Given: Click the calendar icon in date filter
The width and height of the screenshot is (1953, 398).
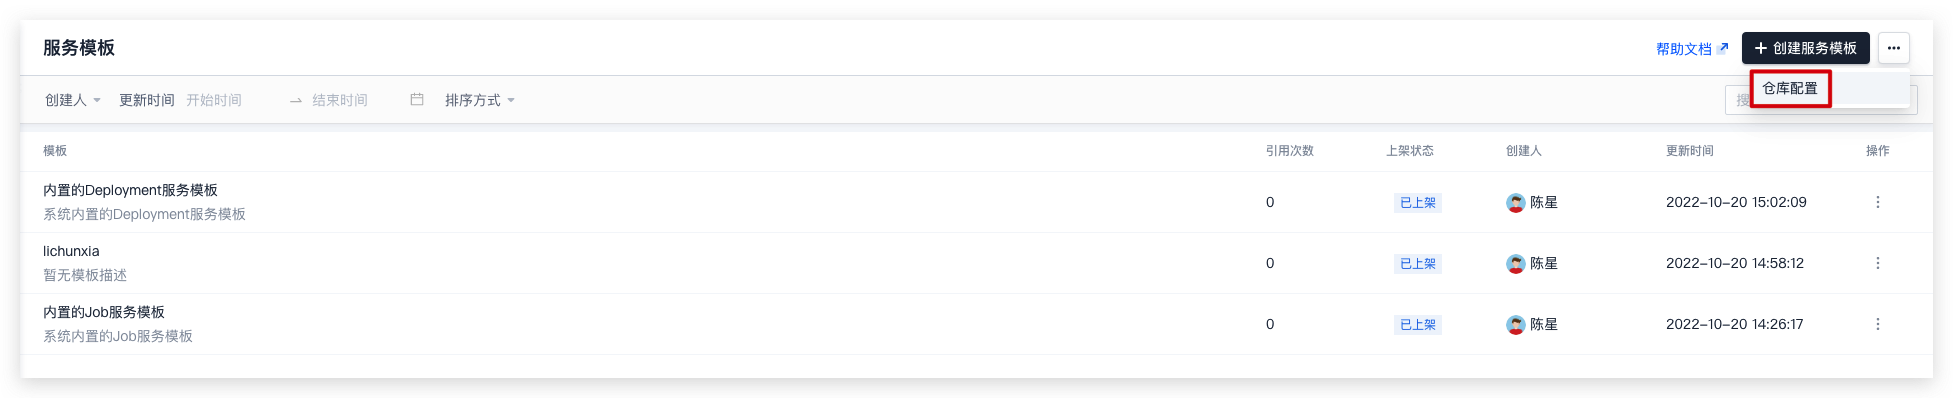Looking at the screenshot, I should tap(417, 99).
